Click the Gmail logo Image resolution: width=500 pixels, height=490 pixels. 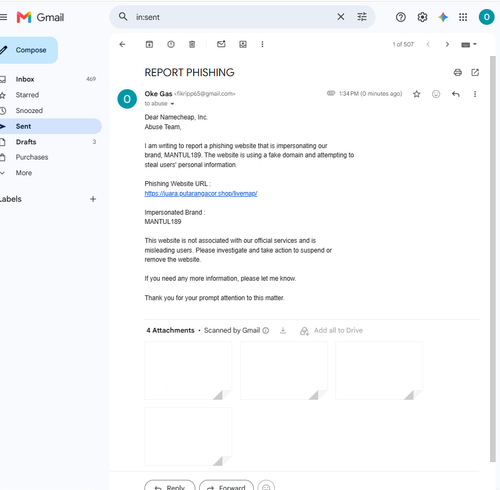point(40,17)
